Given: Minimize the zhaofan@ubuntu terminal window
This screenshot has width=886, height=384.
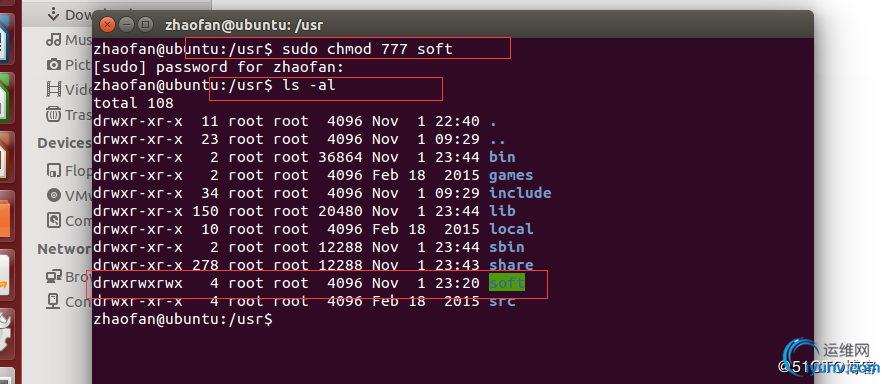Looking at the screenshot, I should [126, 25].
